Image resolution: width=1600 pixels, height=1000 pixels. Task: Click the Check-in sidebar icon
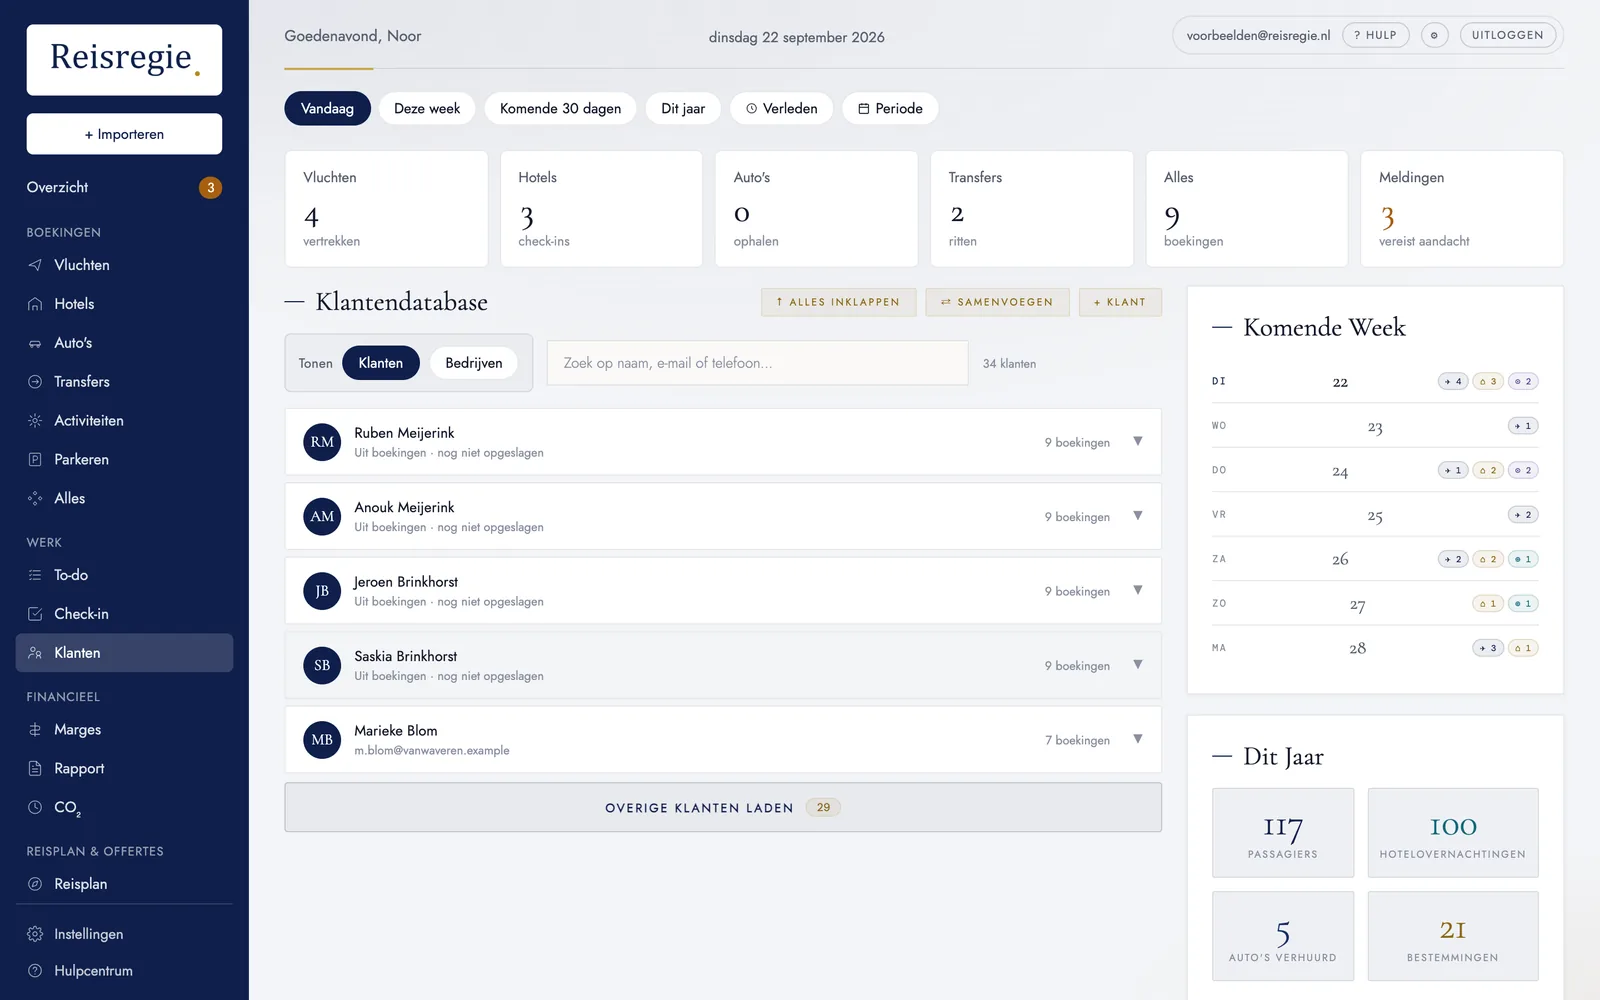(35, 614)
